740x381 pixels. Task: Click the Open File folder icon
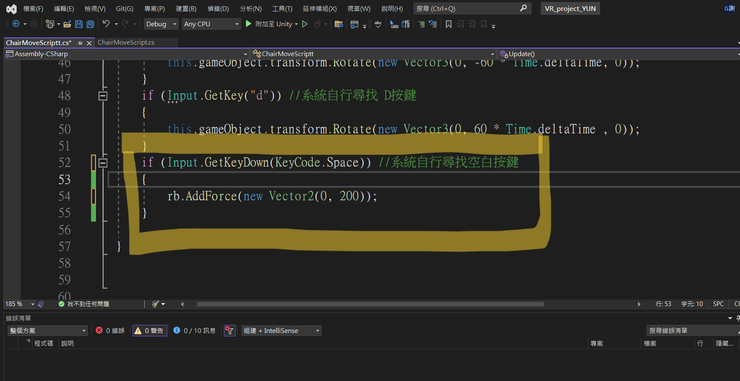pos(67,24)
